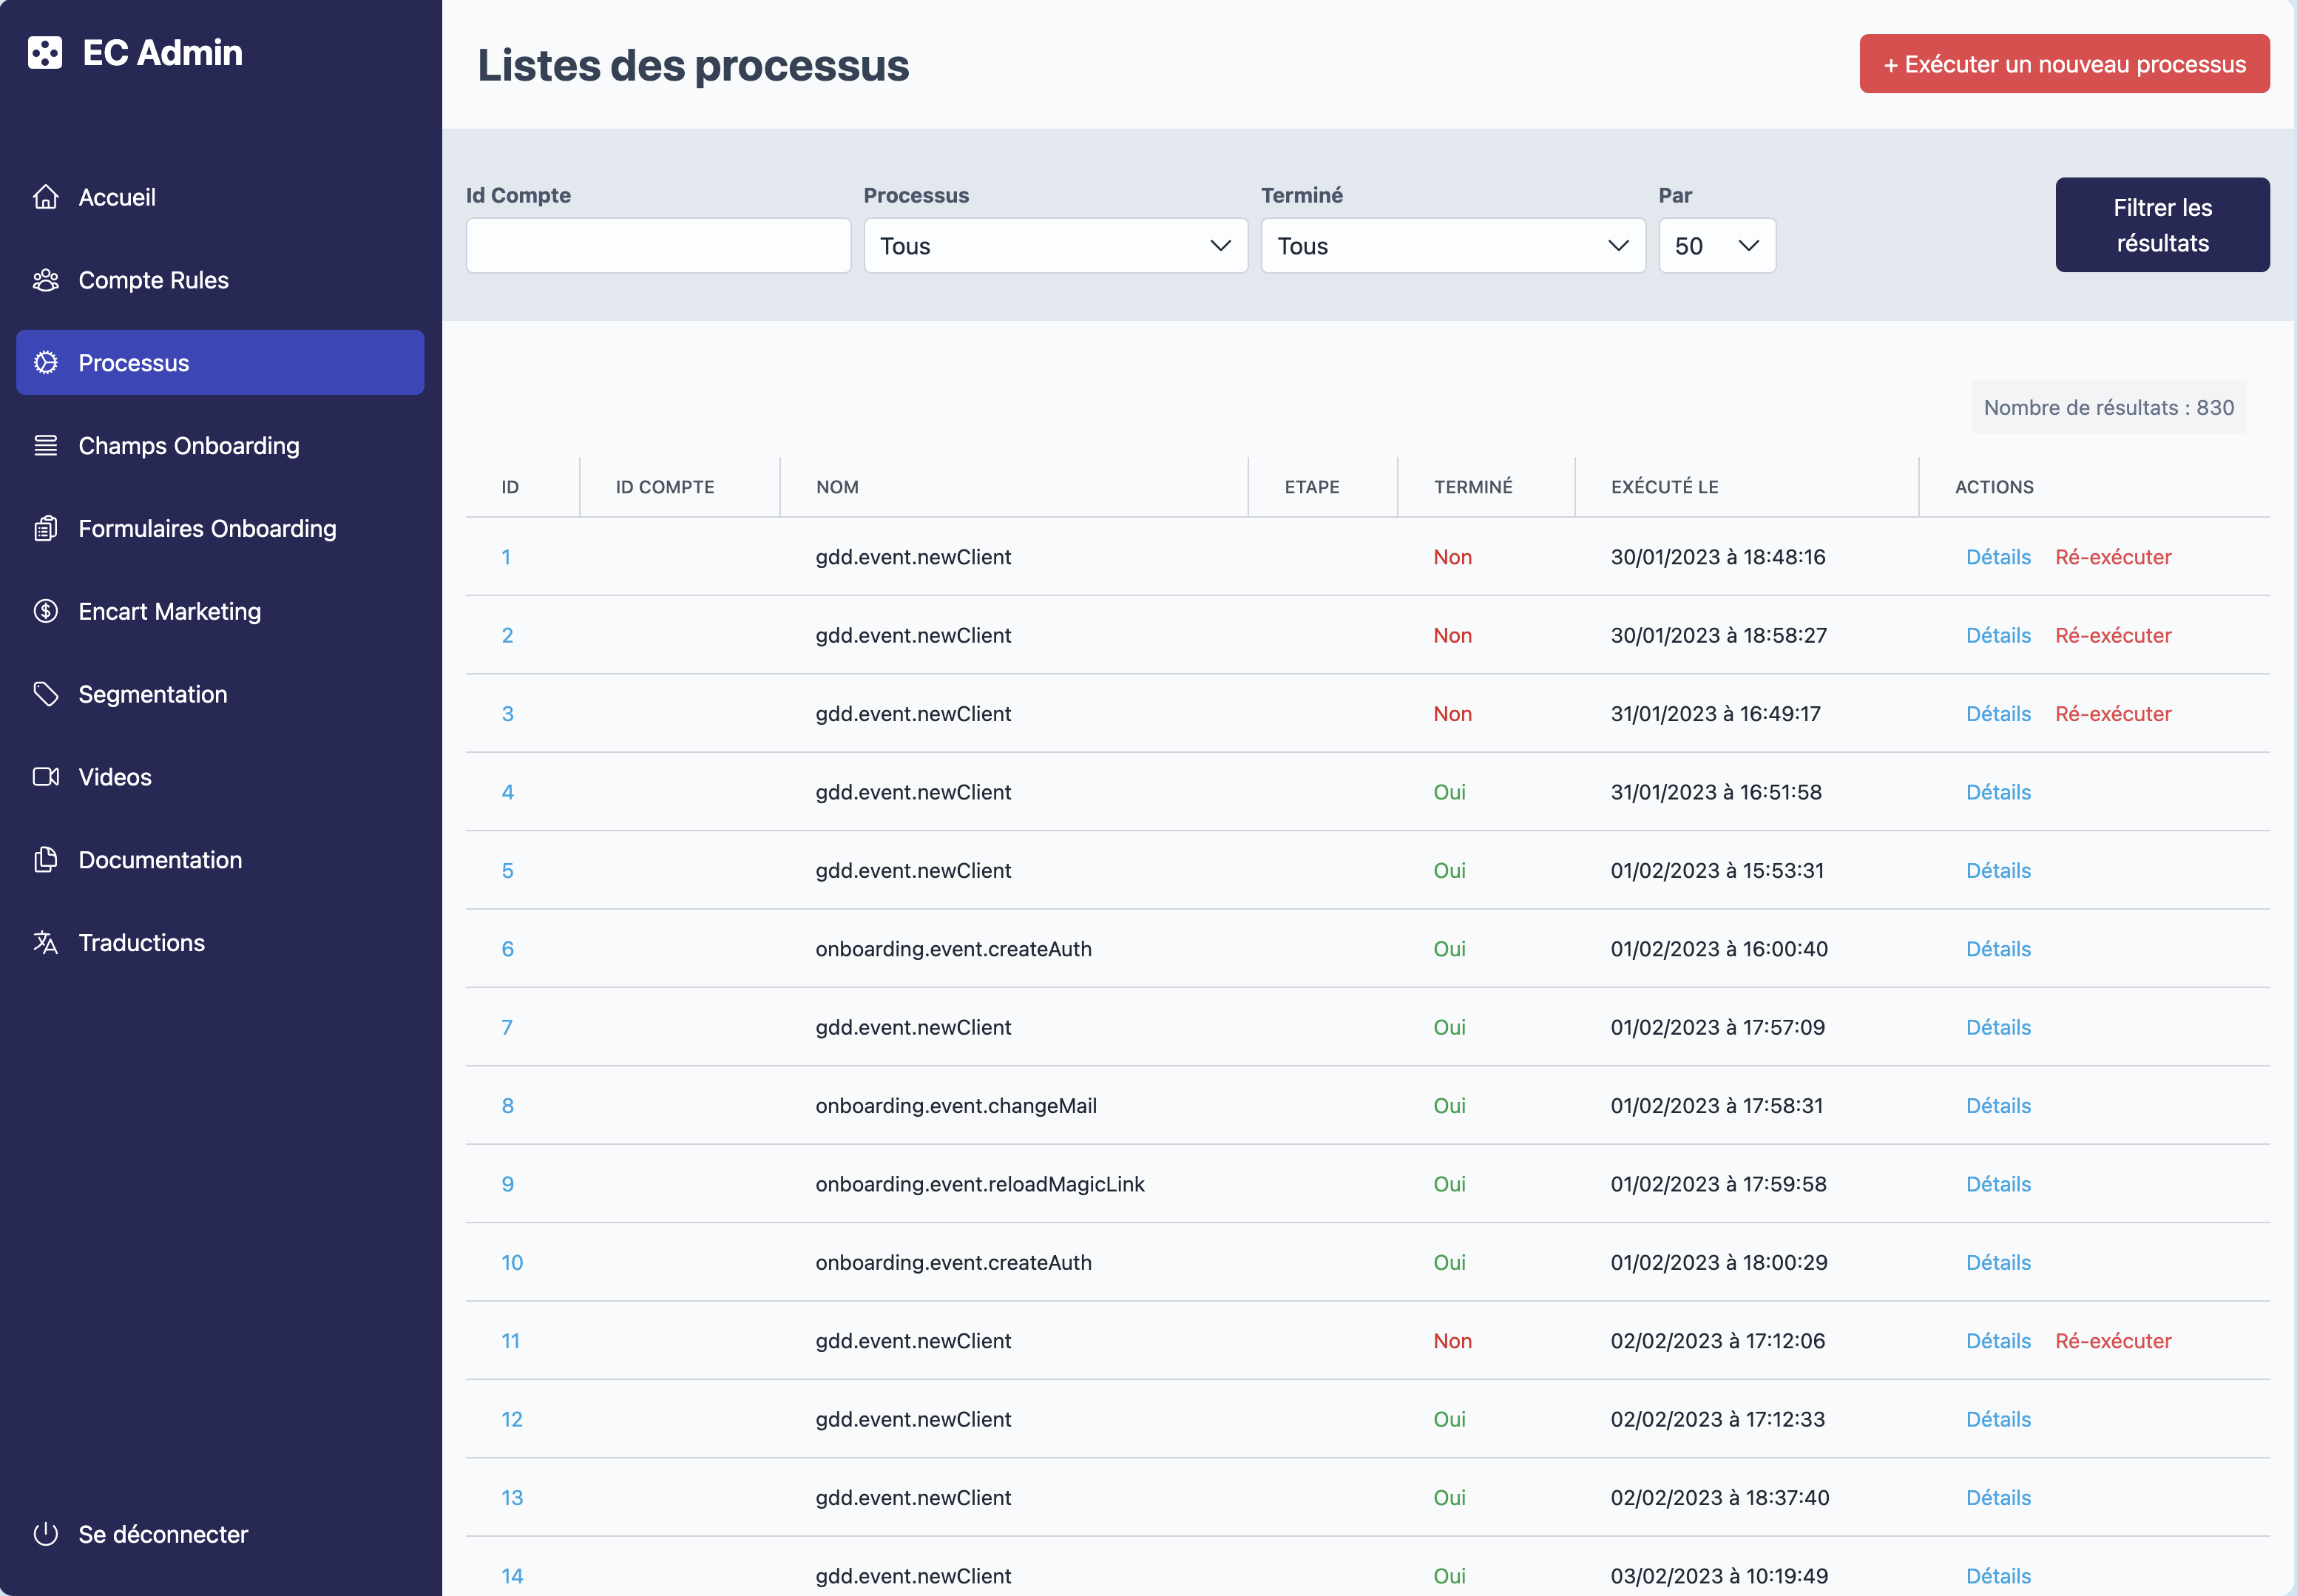Click the EC Admin logo icon
This screenshot has height=1596, width=2297.
[45, 53]
